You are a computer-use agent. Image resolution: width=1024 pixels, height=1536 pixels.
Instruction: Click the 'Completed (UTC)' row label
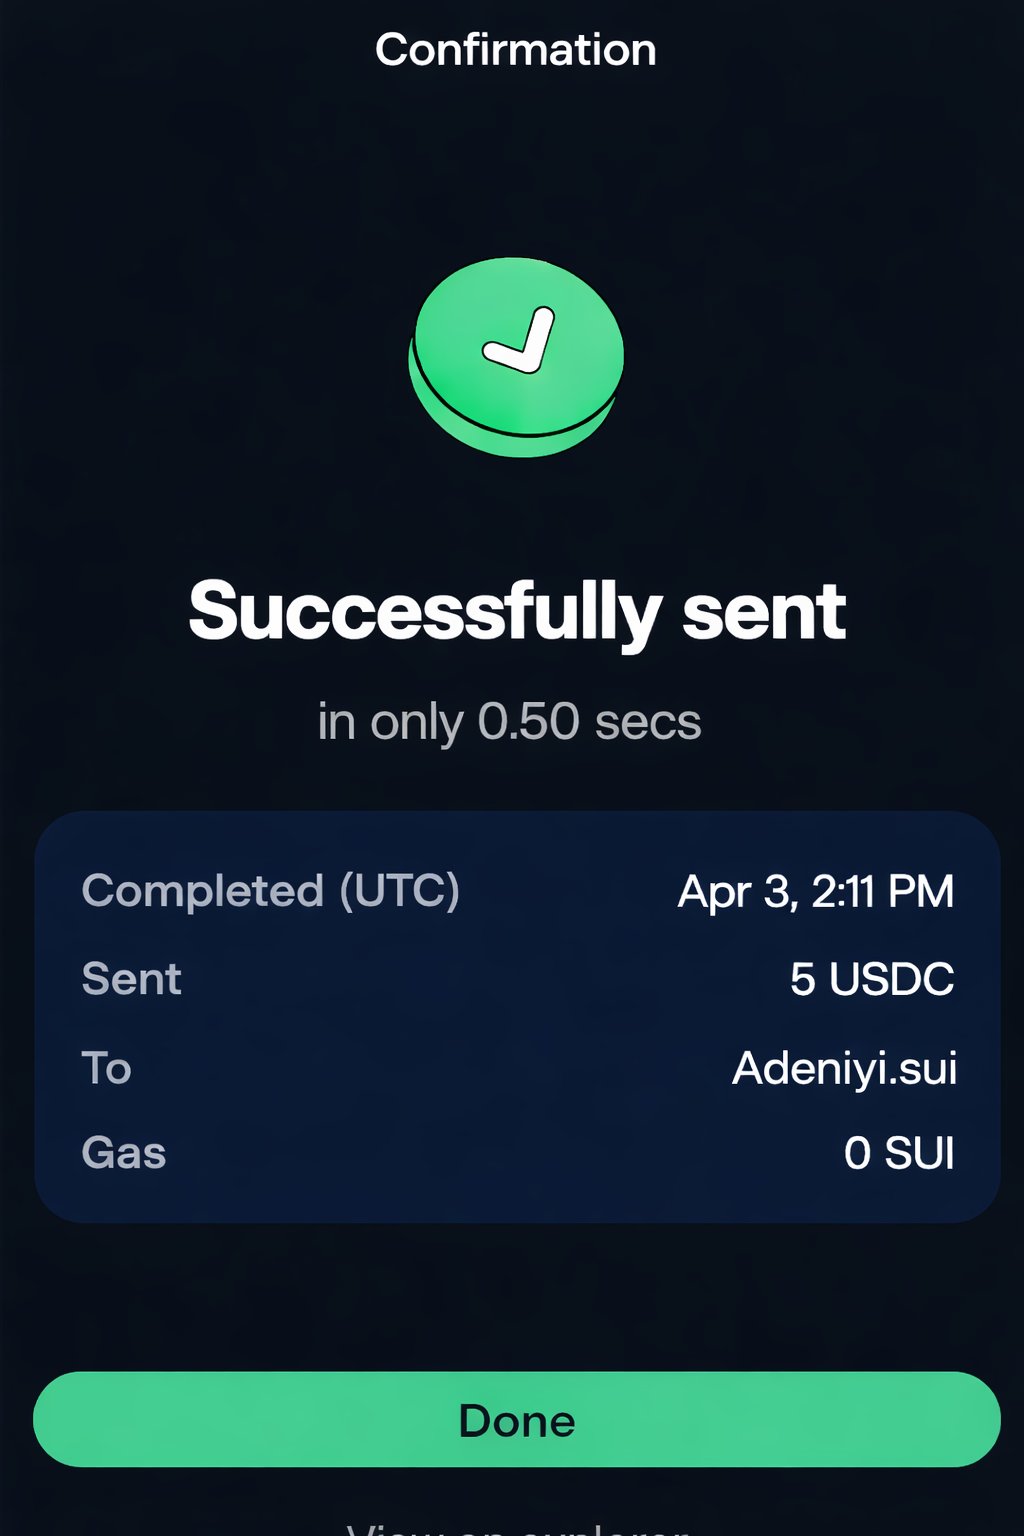270,890
